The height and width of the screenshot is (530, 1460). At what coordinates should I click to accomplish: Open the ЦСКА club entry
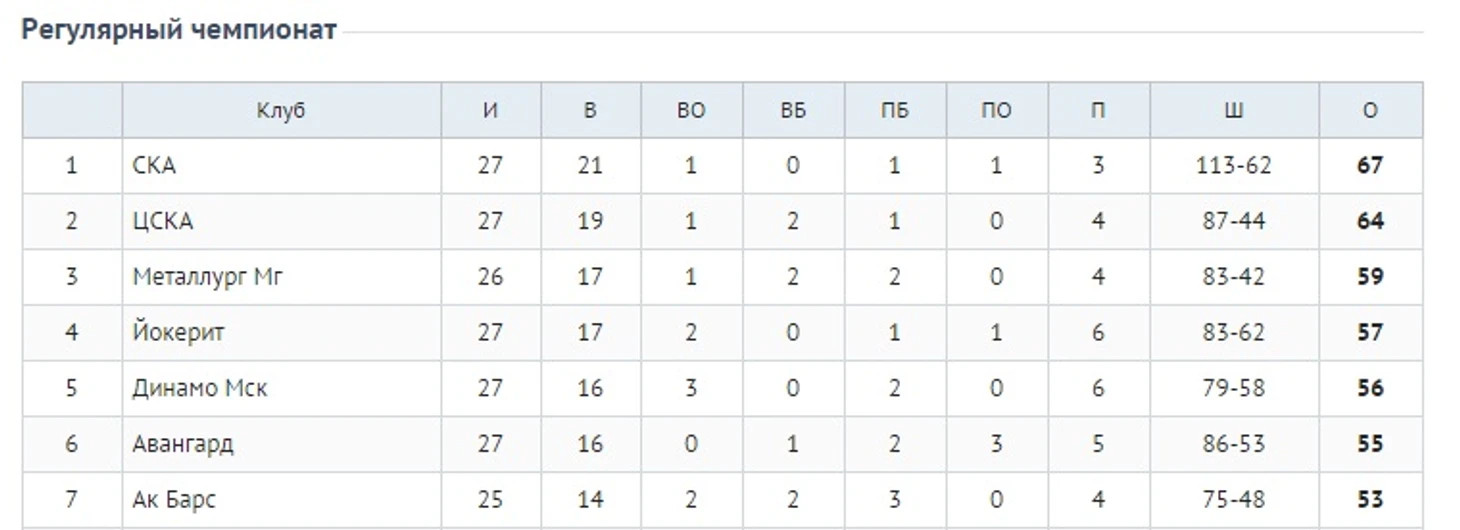pos(163,221)
